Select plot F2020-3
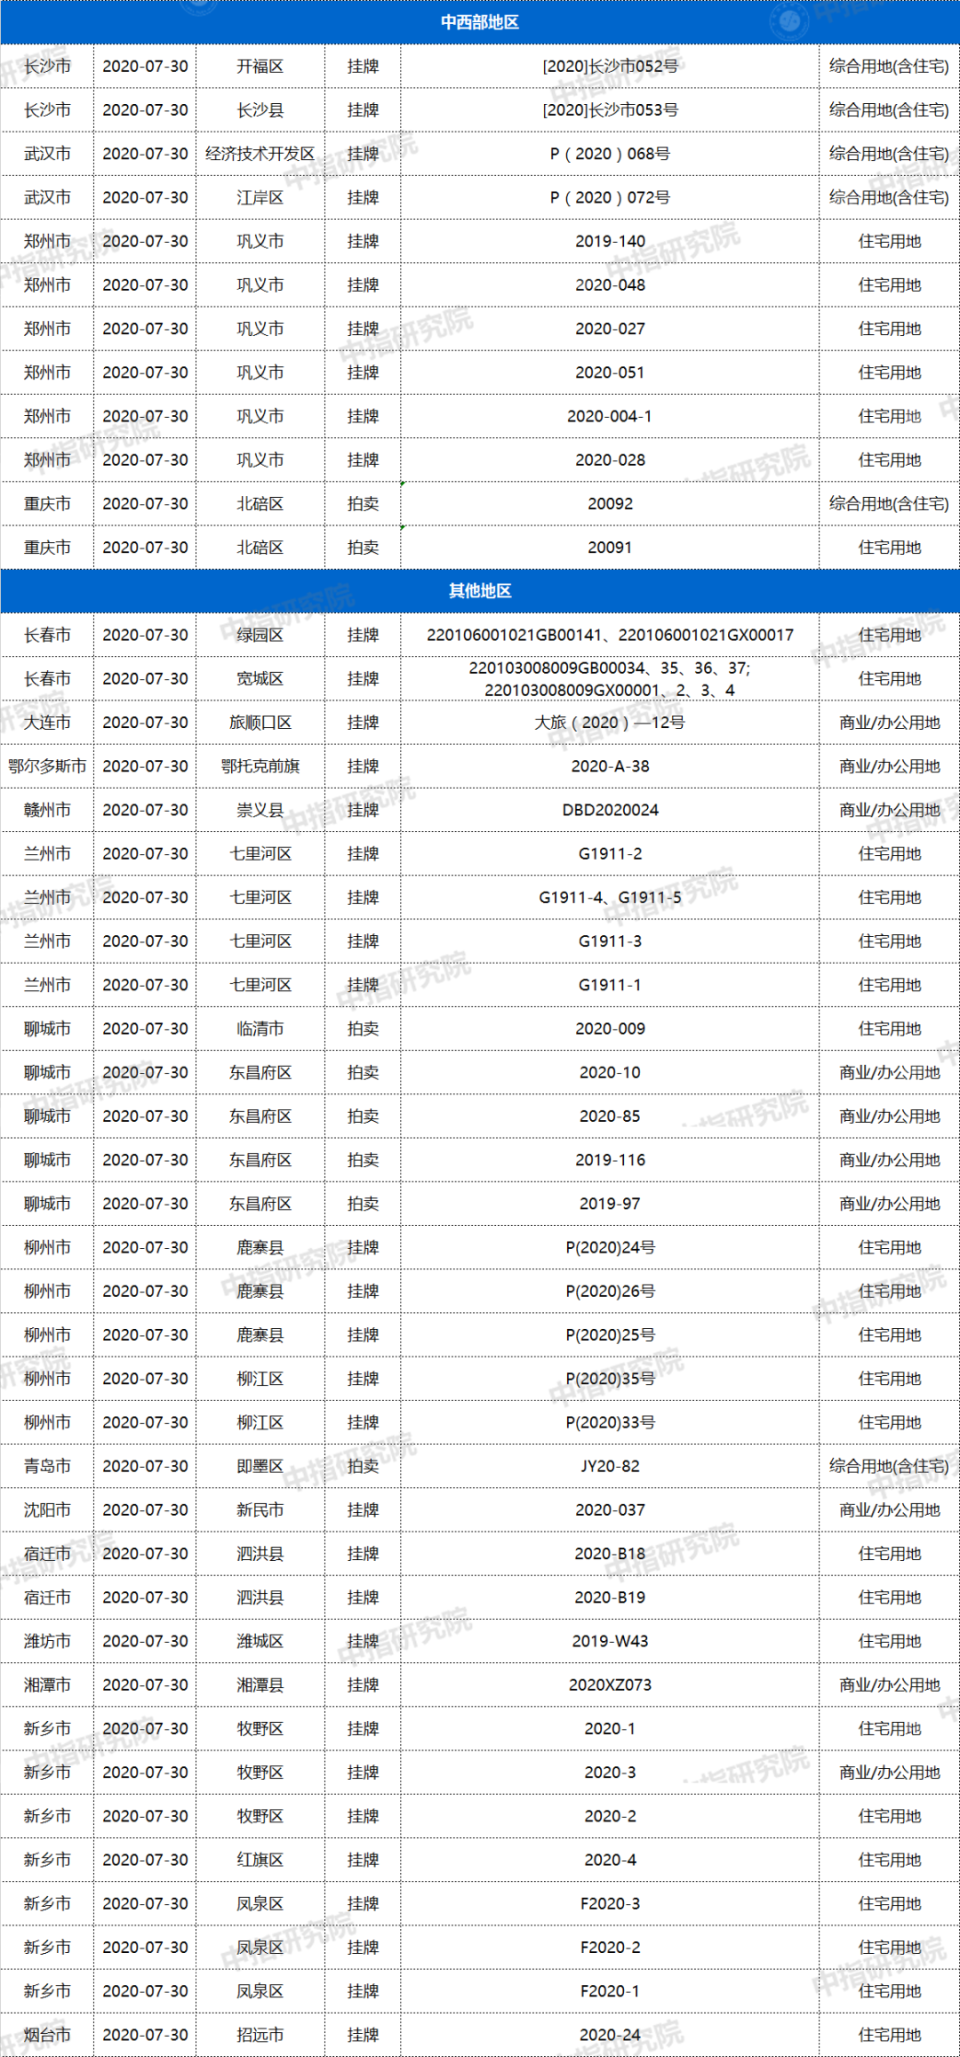 (610, 1904)
